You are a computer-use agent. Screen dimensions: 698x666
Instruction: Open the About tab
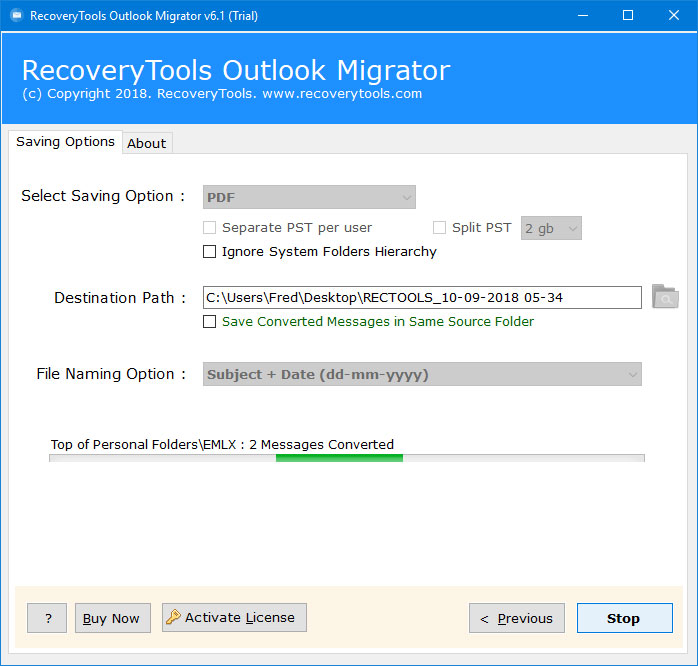click(146, 143)
